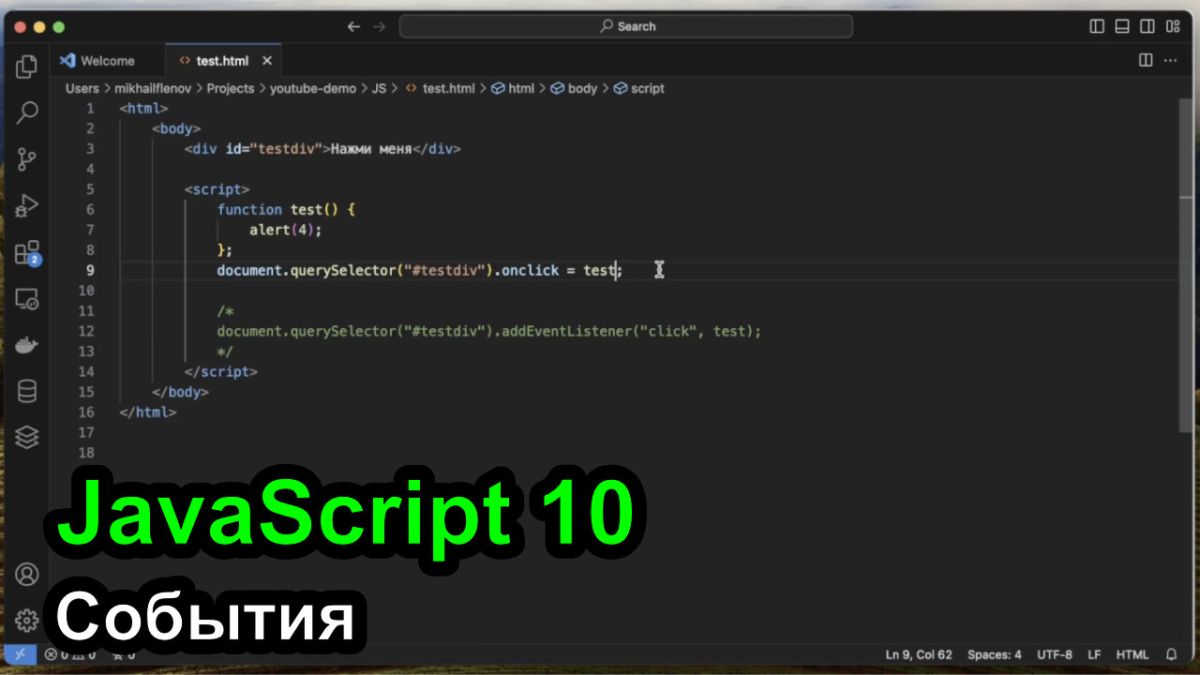This screenshot has height=675, width=1200.
Task: Expand the JS folder breadcrumb
Action: (x=379, y=88)
